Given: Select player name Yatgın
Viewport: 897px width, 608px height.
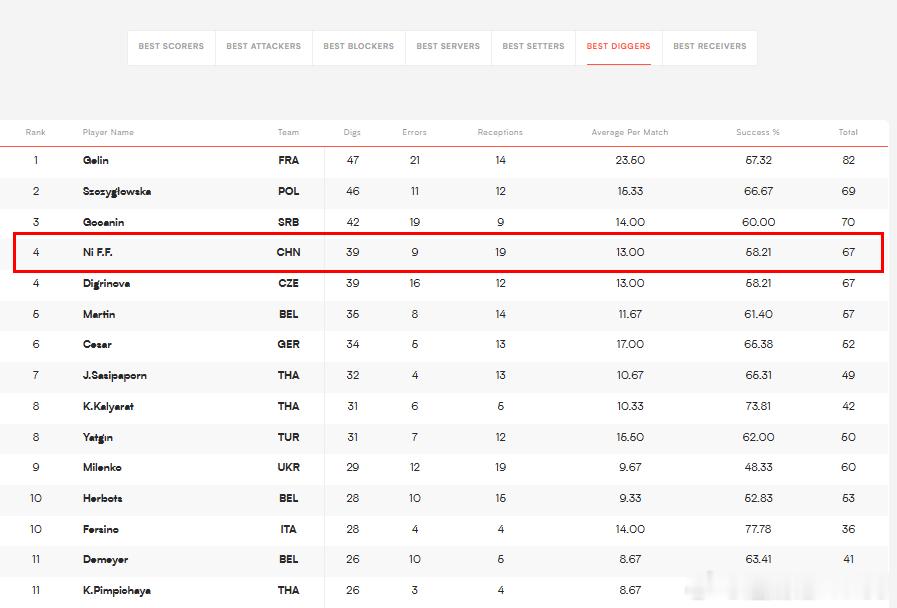Looking at the screenshot, I should [x=98, y=437].
